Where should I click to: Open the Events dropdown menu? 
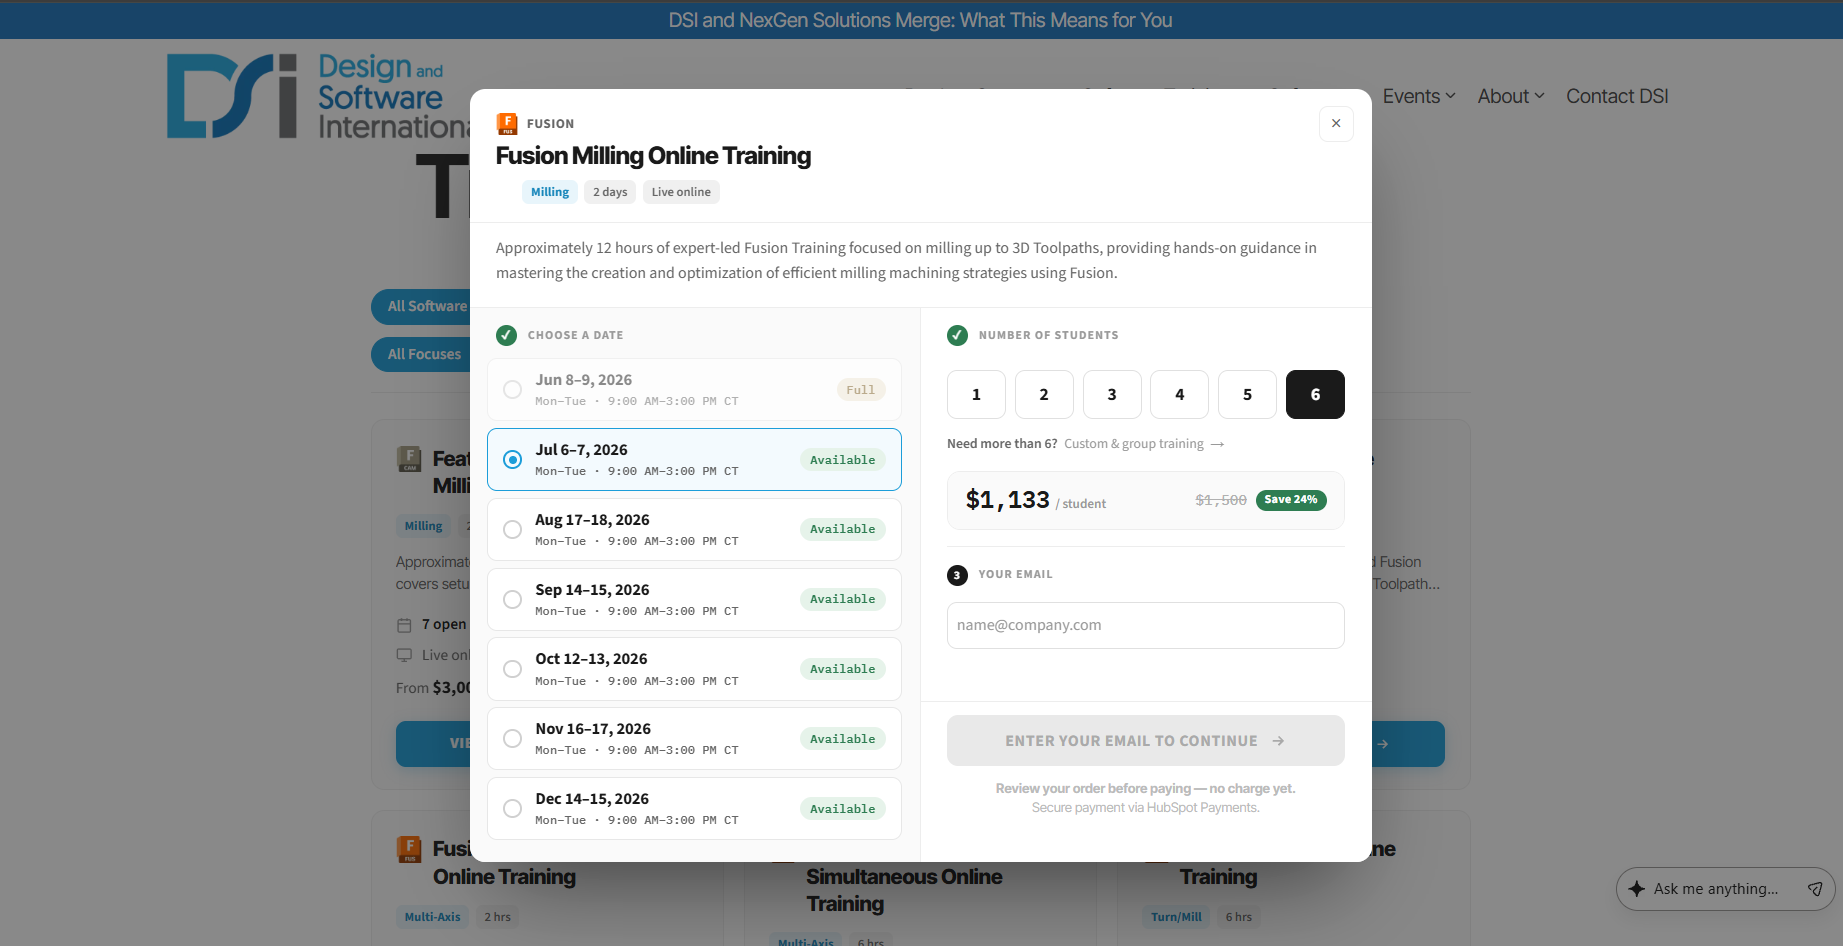pos(1419,96)
